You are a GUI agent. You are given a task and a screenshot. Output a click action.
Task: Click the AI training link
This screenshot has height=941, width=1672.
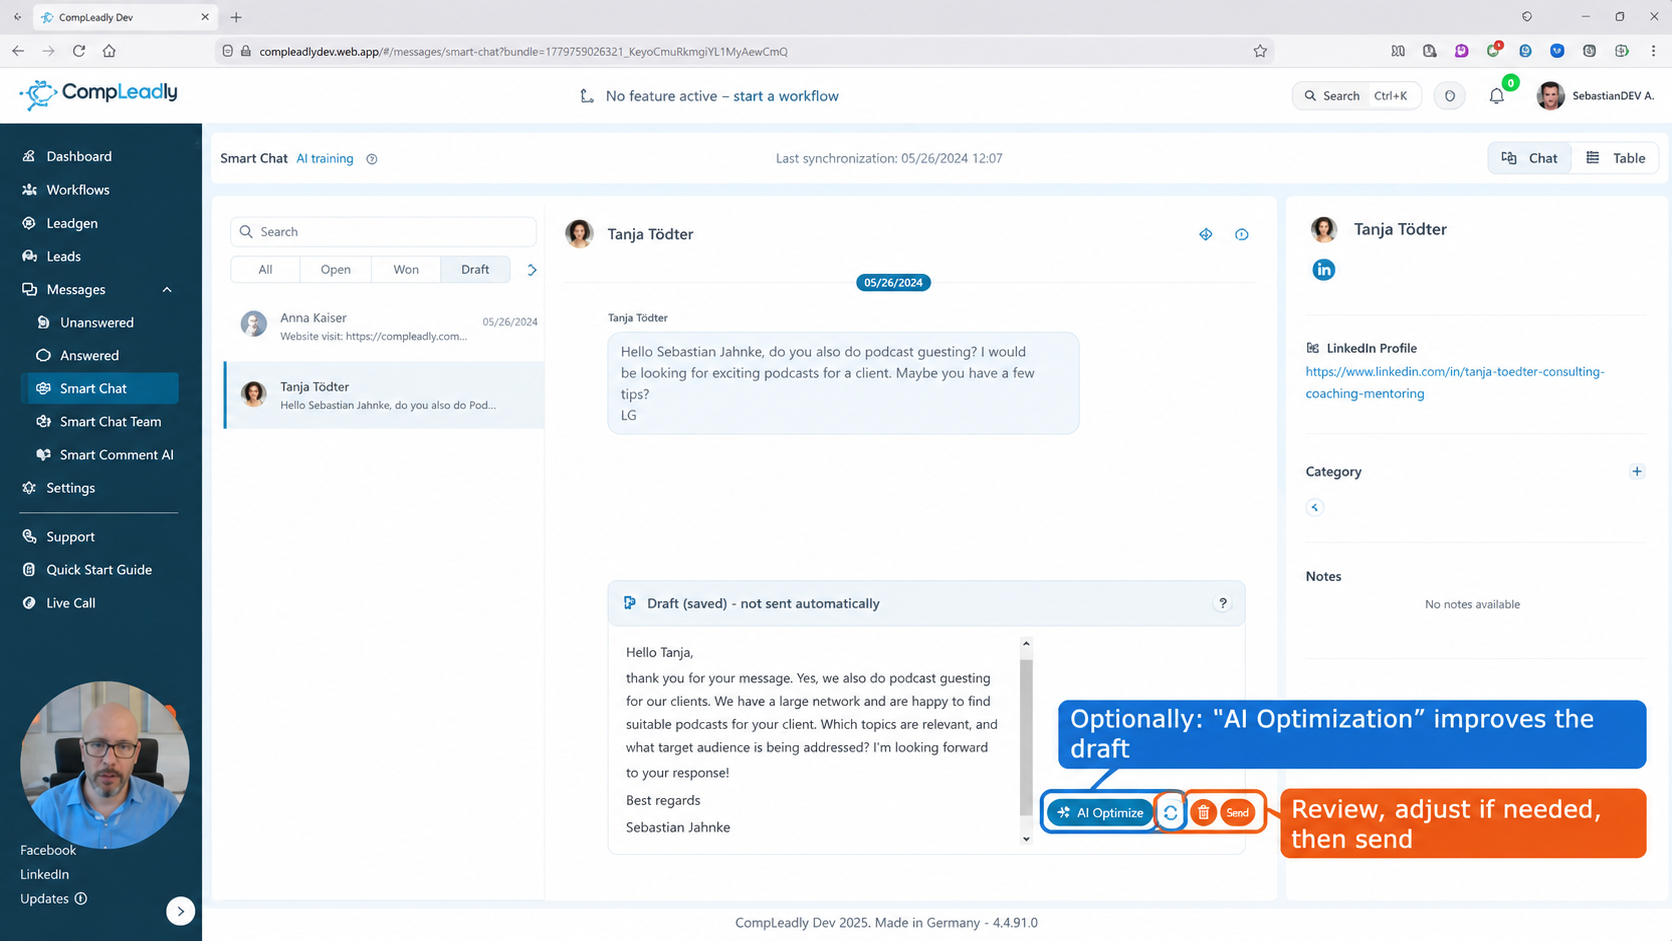[325, 158]
